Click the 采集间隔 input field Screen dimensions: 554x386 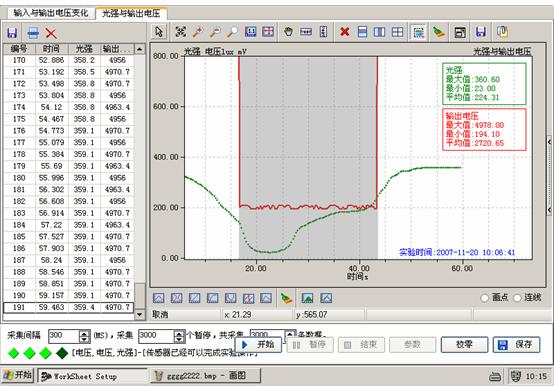click(64, 336)
